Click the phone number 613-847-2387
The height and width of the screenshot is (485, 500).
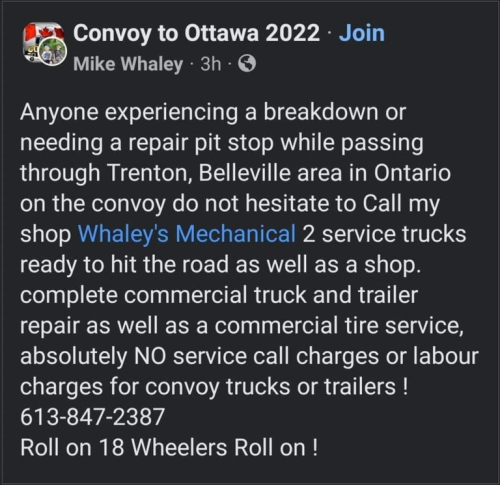[x=92, y=417]
